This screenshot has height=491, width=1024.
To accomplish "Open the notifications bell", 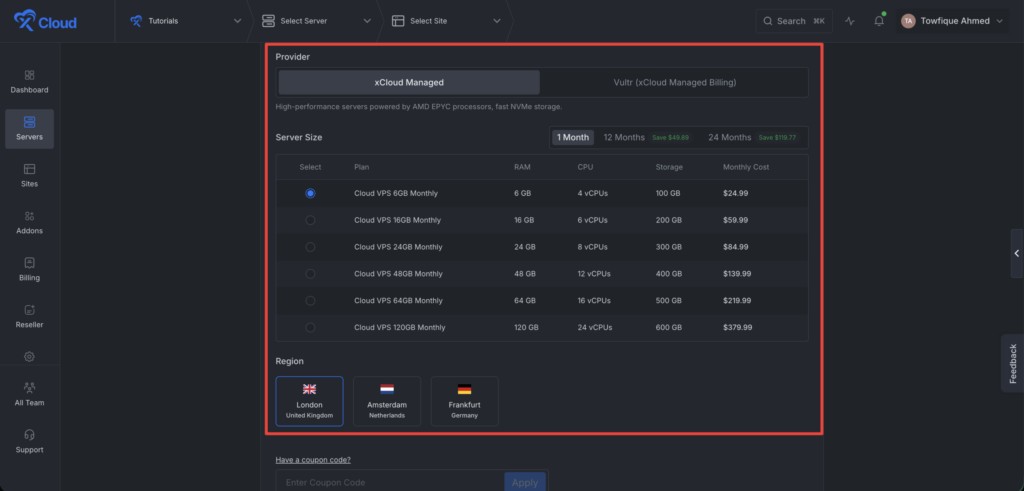I will click(879, 21).
